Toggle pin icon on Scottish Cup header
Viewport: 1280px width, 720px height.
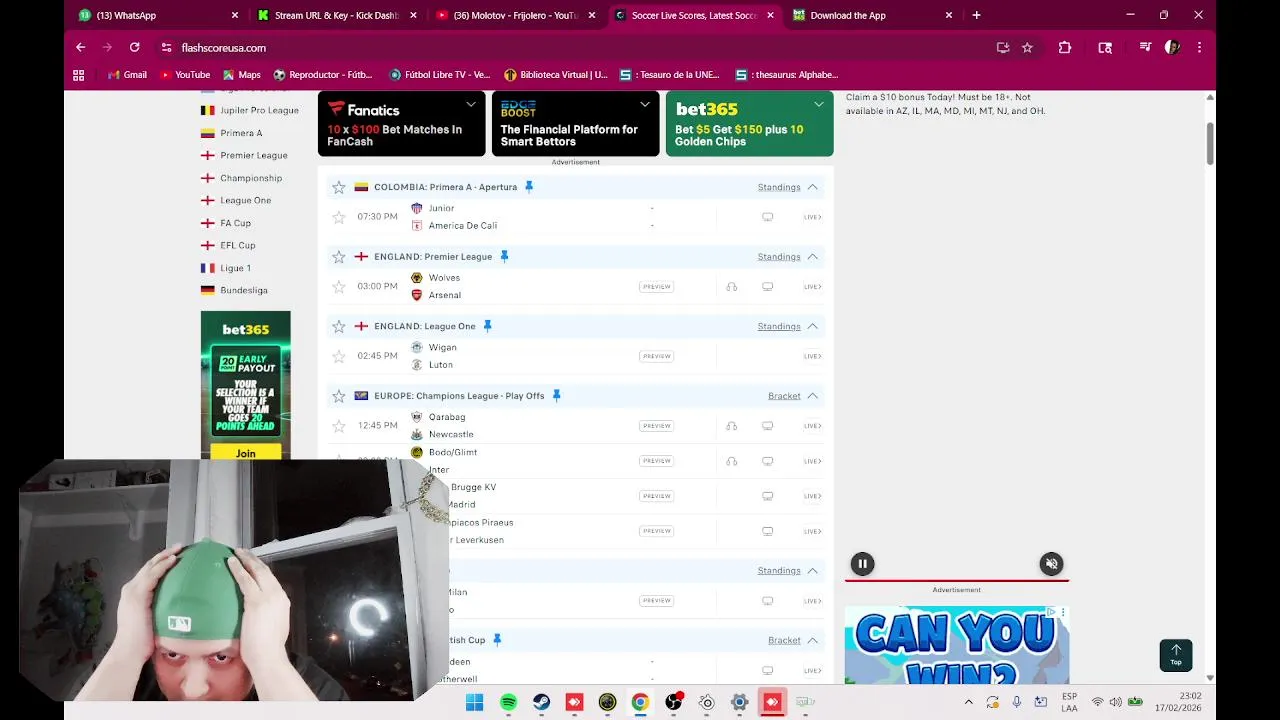tap(496, 640)
